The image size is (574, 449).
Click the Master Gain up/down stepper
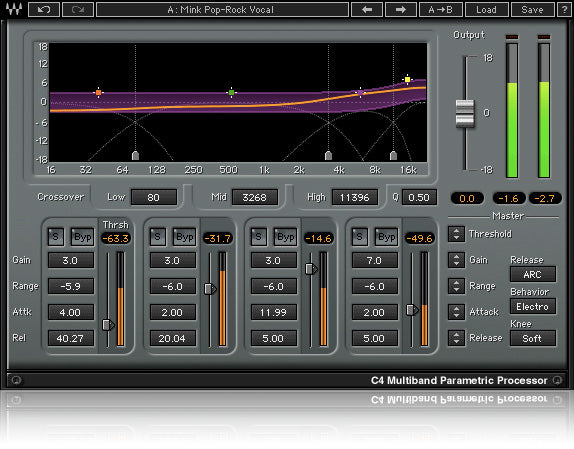pos(456,260)
